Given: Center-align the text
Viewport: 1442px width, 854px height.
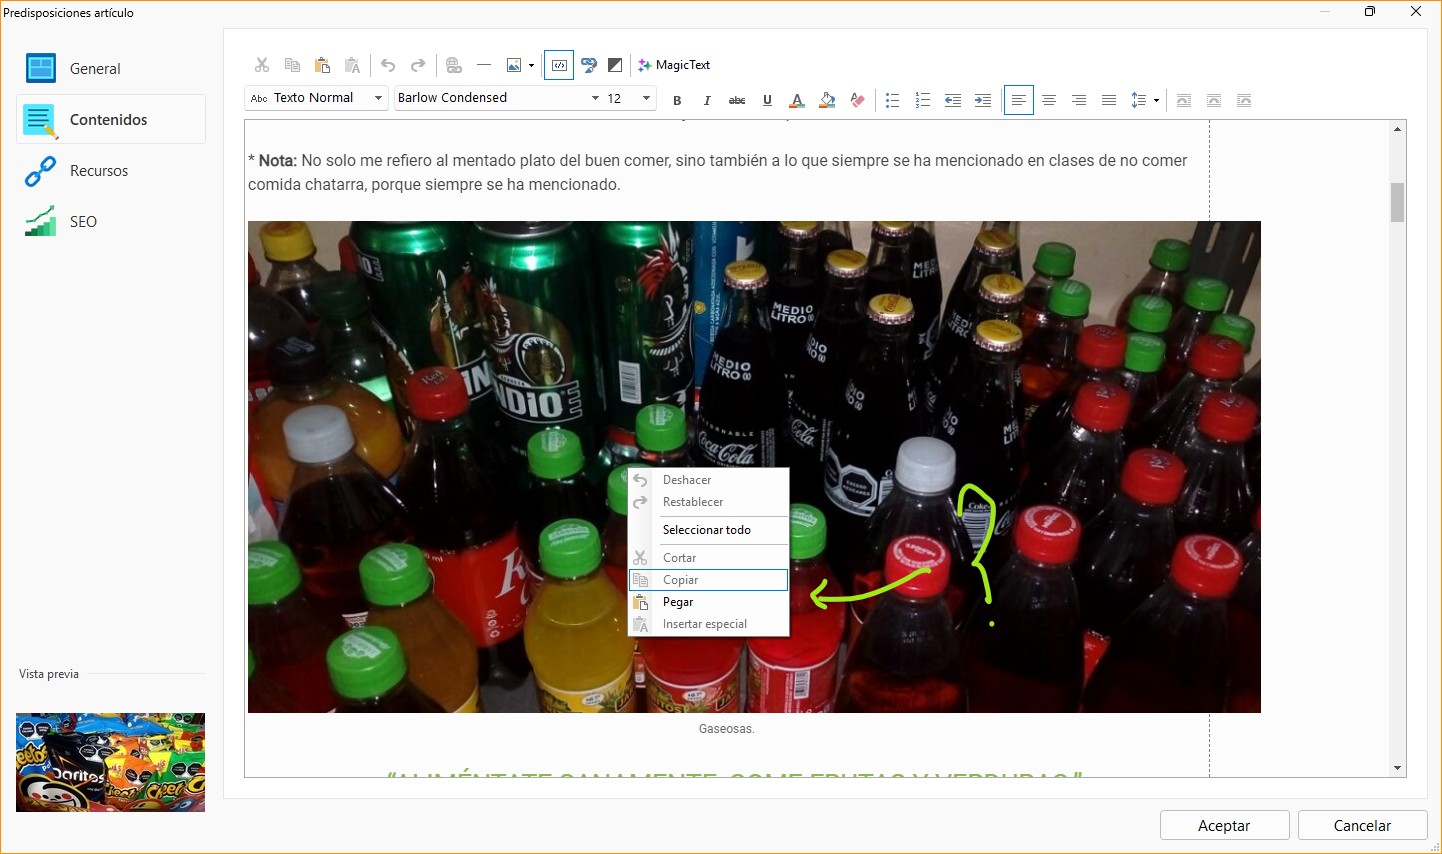Looking at the screenshot, I should [1049, 100].
